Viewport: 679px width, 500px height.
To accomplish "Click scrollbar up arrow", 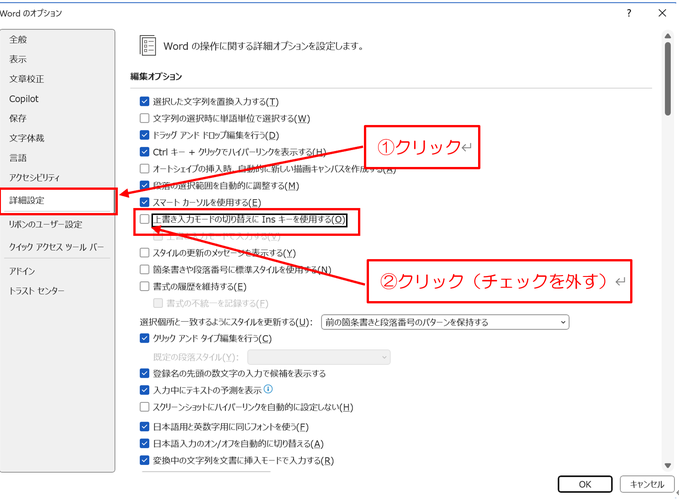I will (x=668, y=36).
